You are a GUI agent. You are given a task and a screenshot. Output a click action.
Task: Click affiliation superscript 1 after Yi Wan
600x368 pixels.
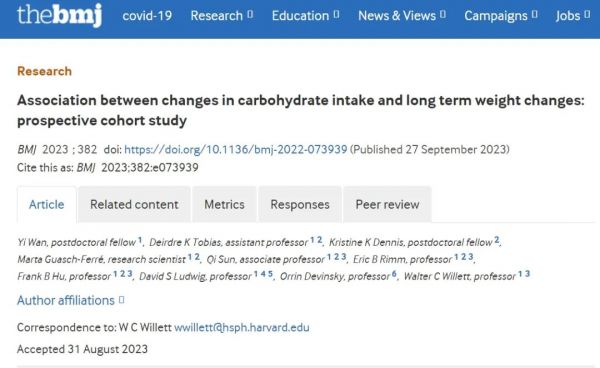(x=140, y=240)
